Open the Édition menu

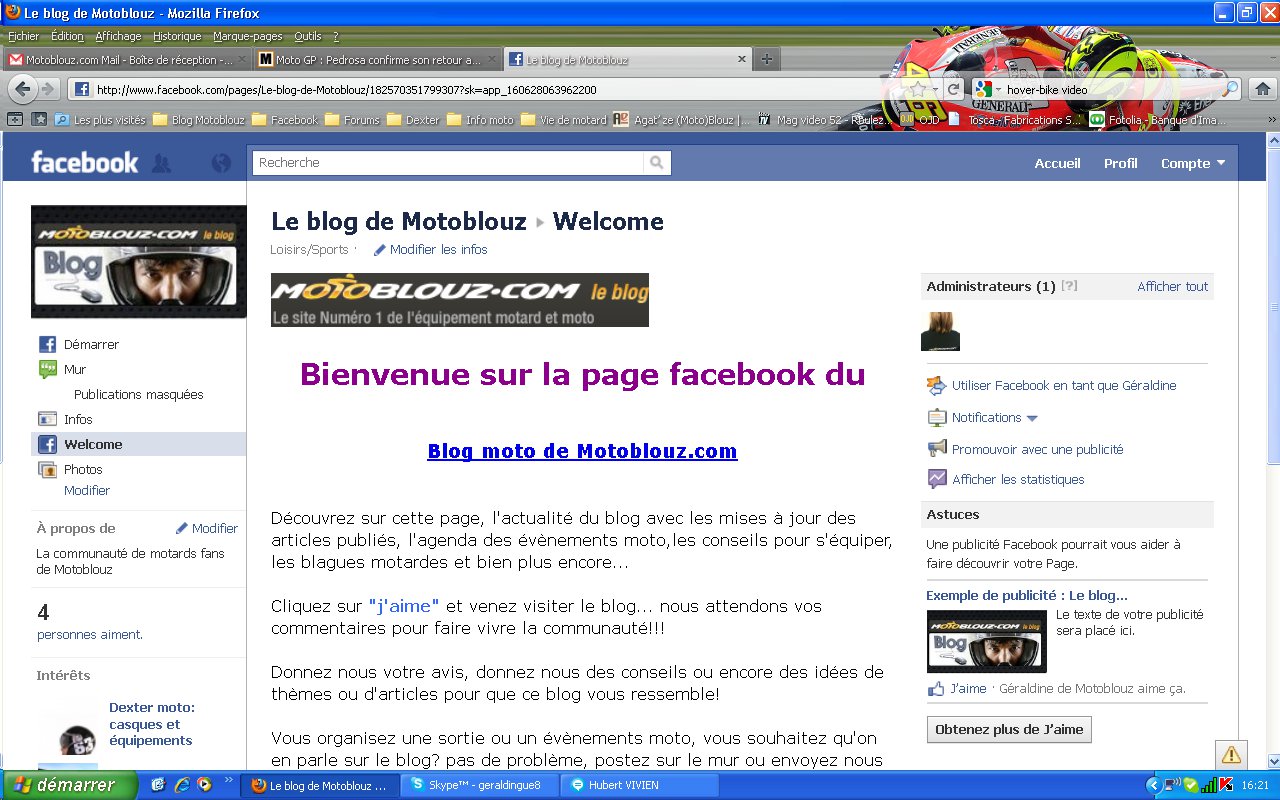pyautogui.click(x=67, y=36)
